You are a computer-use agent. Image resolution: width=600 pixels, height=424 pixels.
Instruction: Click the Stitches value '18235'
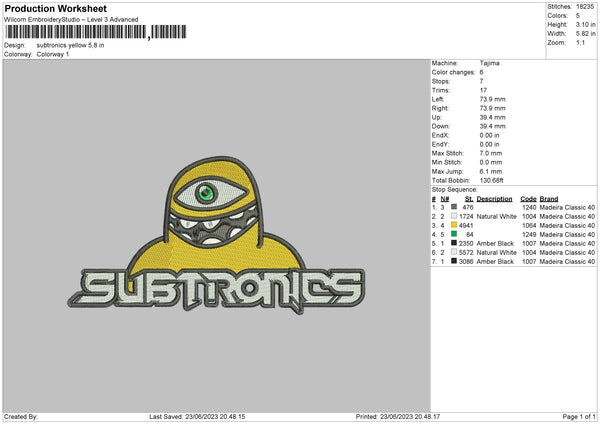pyautogui.click(x=585, y=7)
